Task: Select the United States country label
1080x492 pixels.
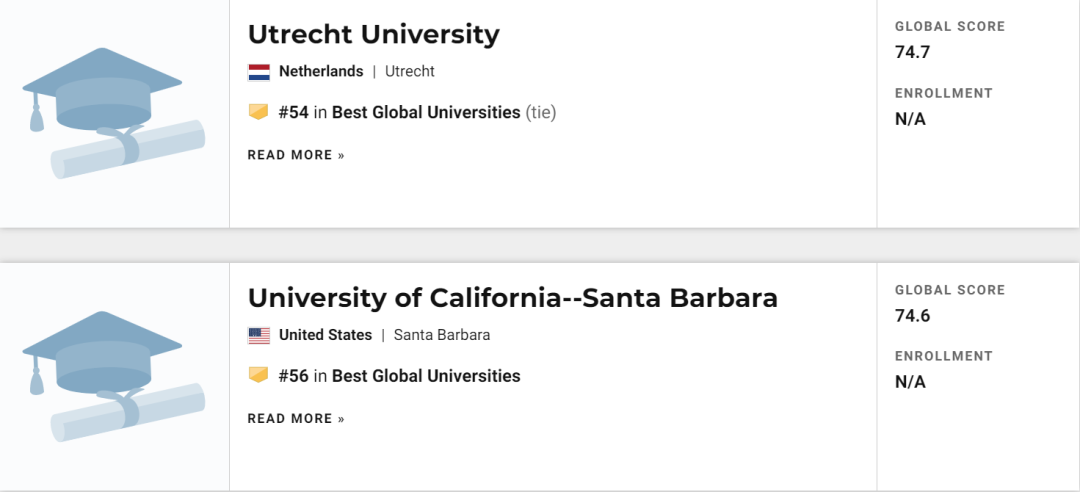Action: pos(325,336)
